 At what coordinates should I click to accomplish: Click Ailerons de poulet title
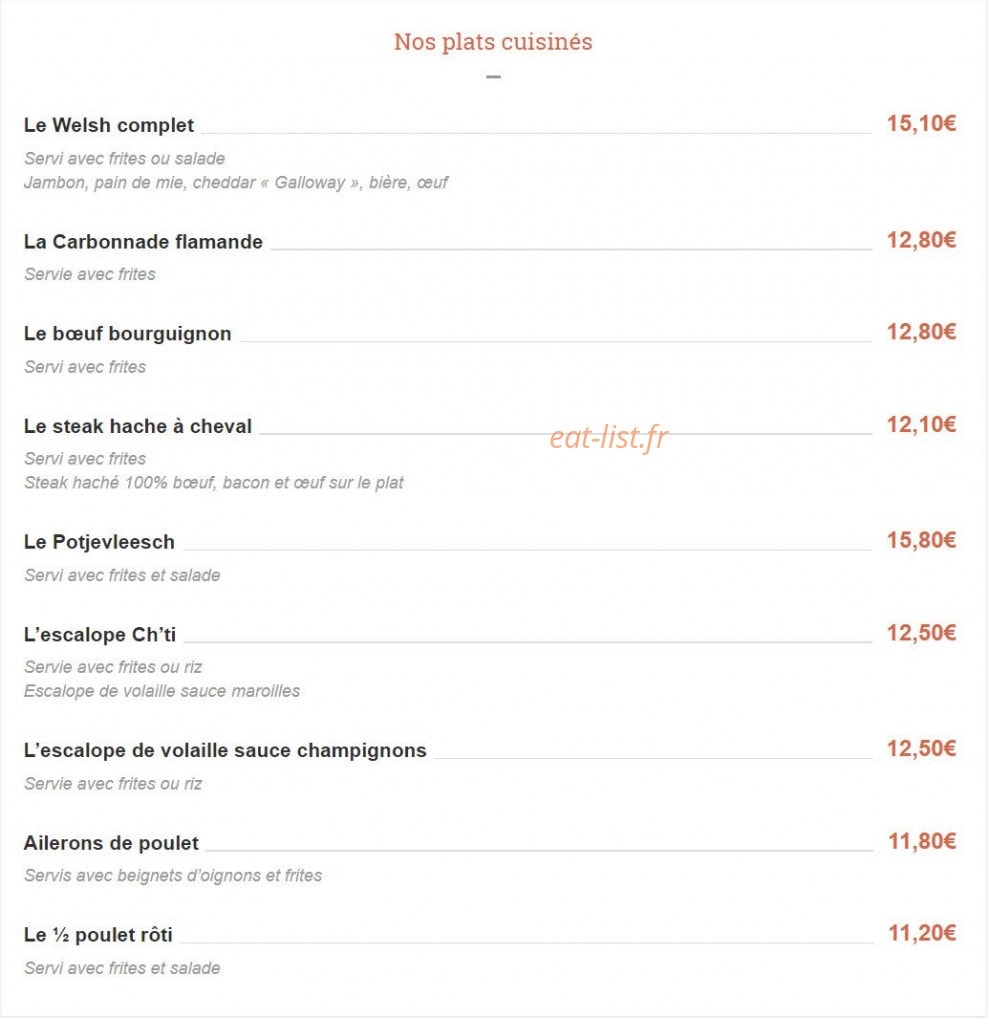(111, 843)
